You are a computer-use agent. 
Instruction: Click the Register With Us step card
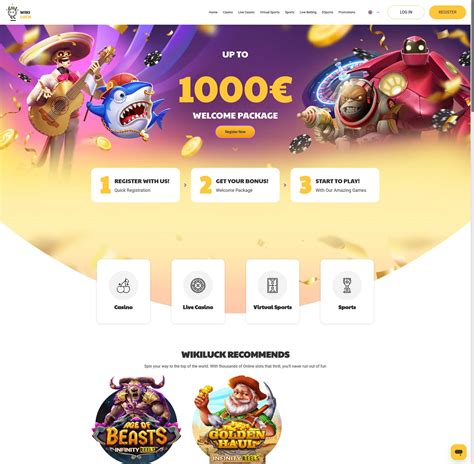136,185
